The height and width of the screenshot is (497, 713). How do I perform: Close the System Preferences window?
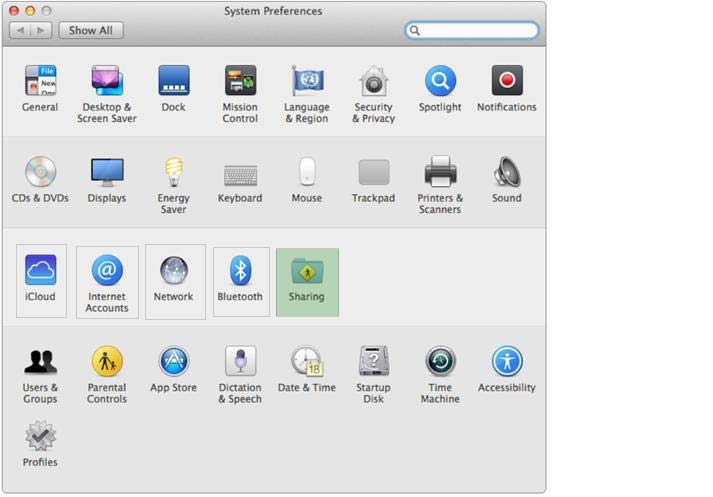point(14,10)
